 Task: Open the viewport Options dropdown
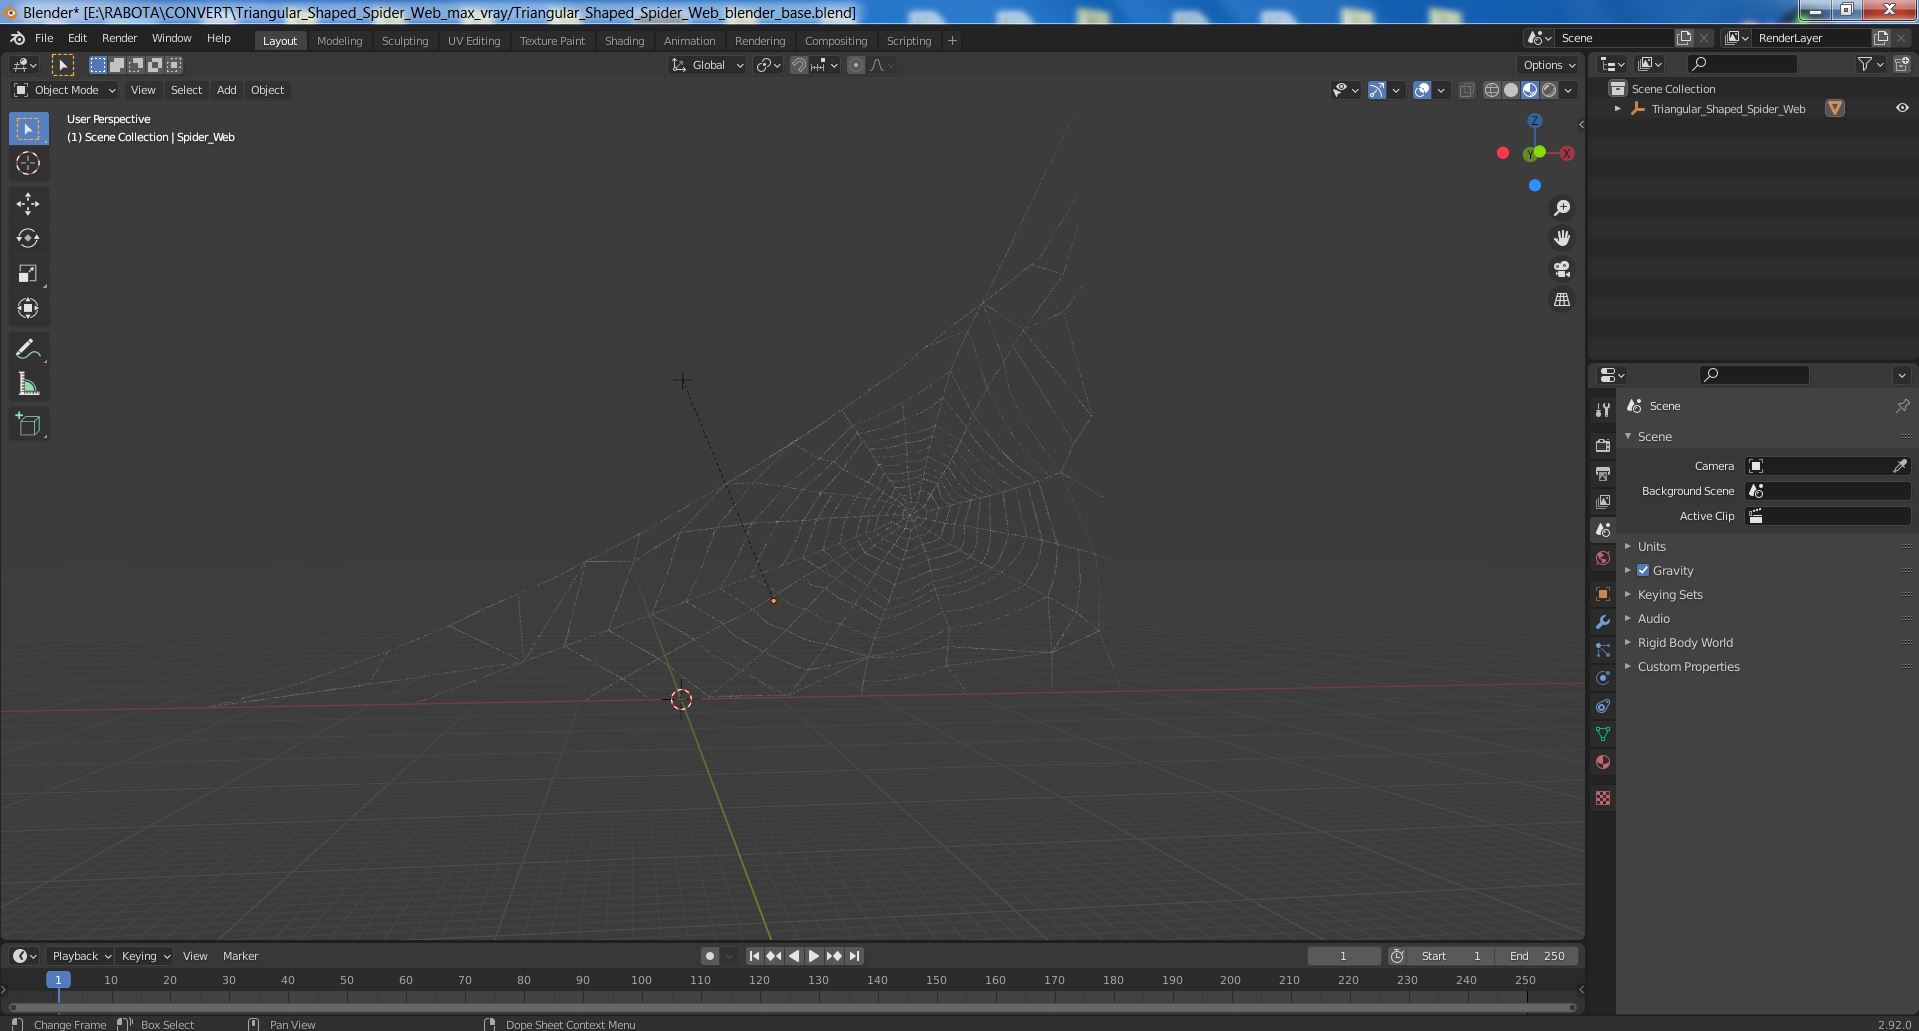coord(1549,65)
